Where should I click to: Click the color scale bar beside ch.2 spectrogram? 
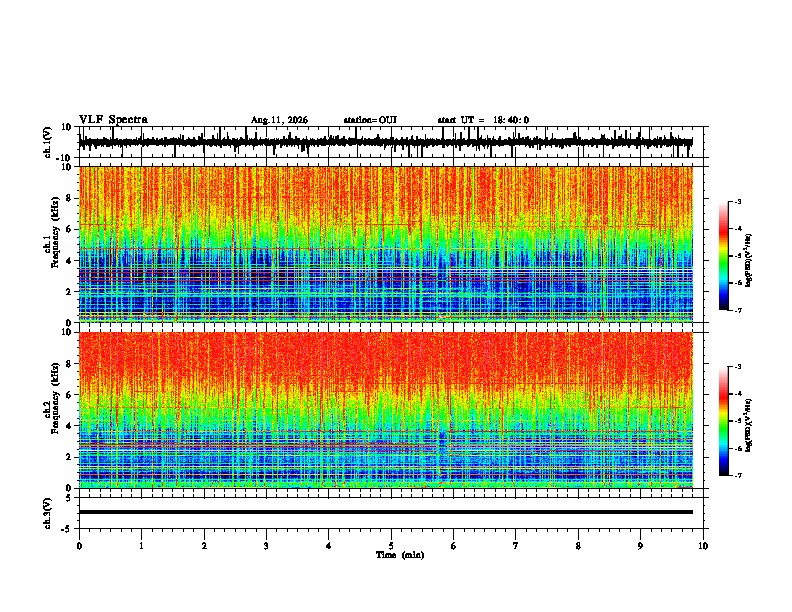point(724,421)
